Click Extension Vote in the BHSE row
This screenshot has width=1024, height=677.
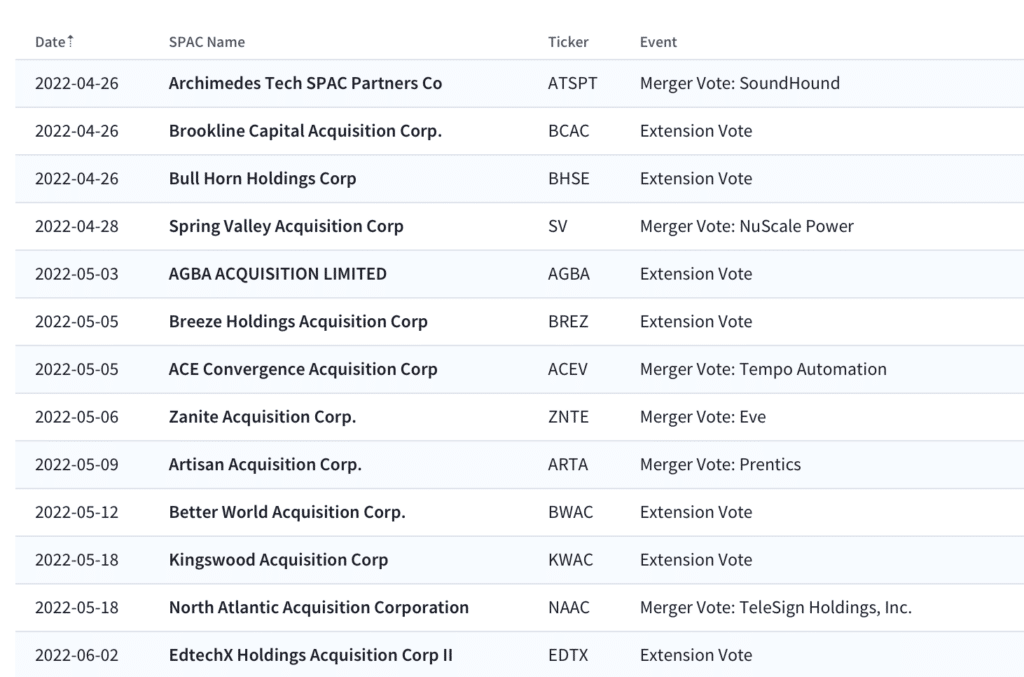[x=696, y=179]
